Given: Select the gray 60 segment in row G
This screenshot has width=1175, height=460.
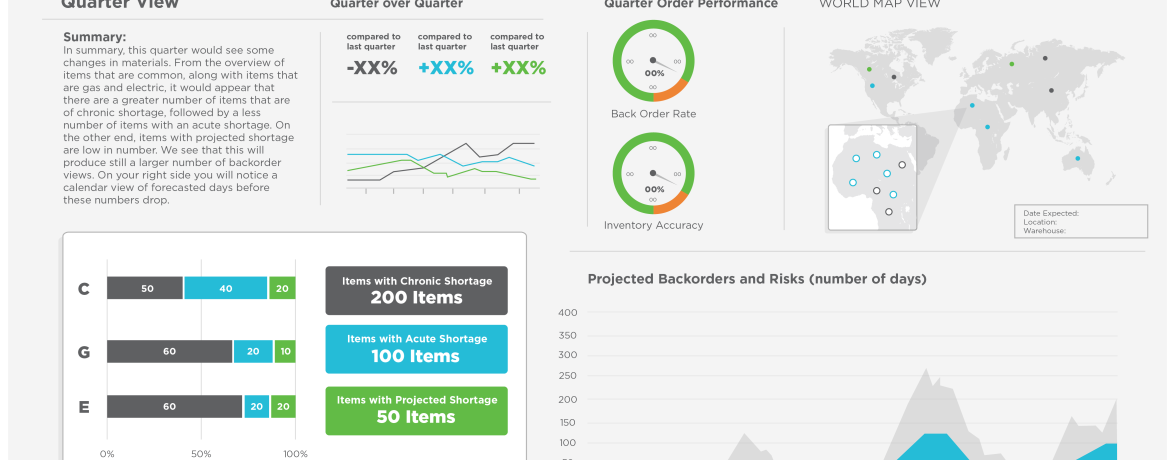Looking at the screenshot, I should (169, 351).
